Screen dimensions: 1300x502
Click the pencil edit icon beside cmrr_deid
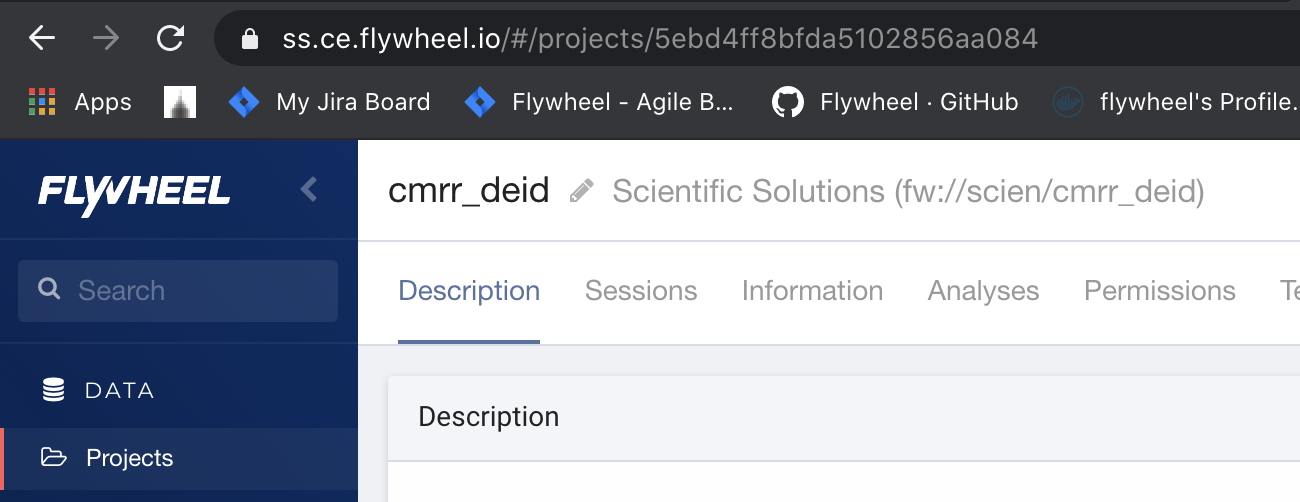(x=581, y=191)
